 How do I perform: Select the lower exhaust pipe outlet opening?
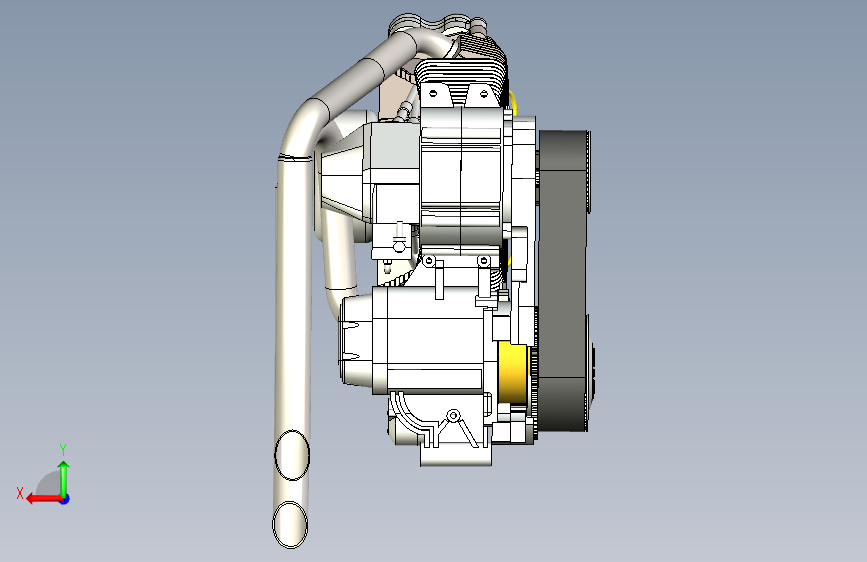pyautogui.click(x=290, y=524)
